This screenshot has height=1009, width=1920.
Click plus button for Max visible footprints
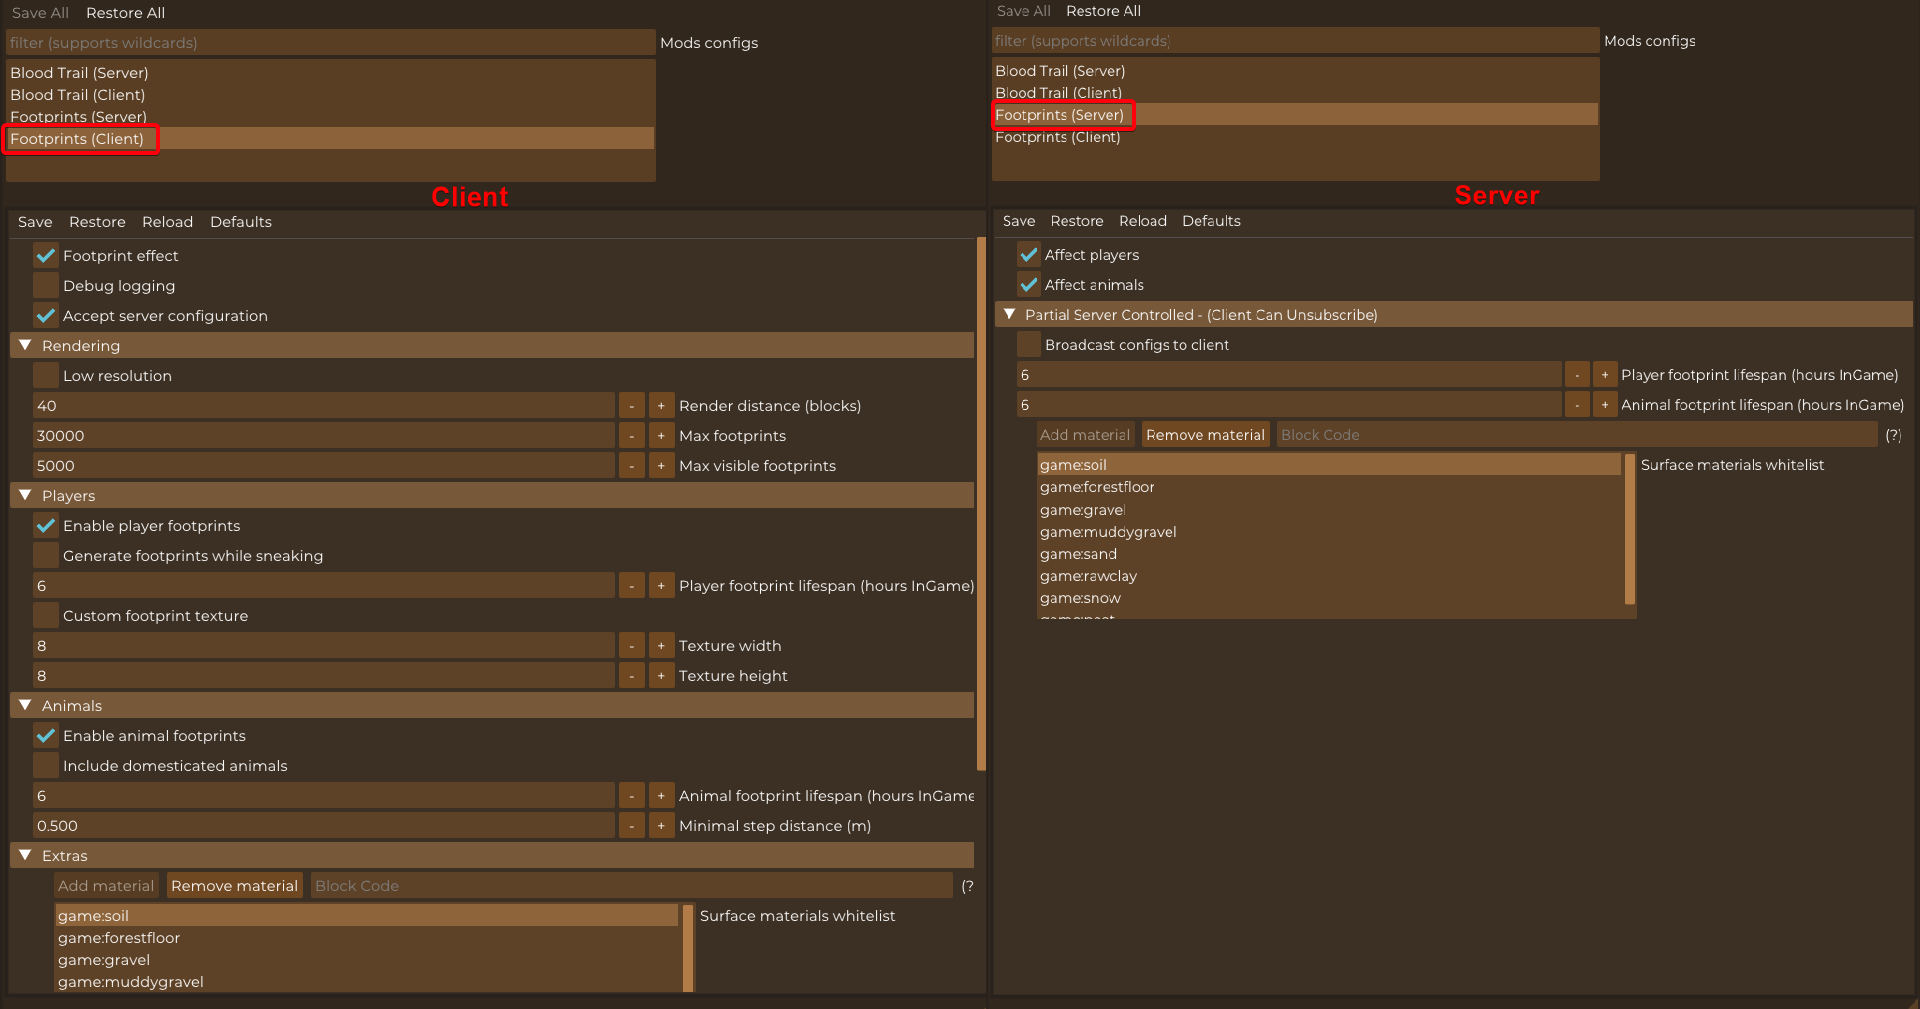(661, 466)
